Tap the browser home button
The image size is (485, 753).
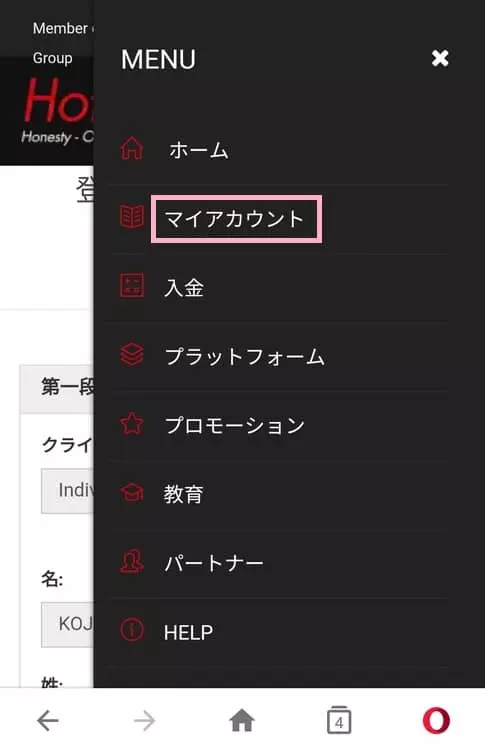[x=242, y=720]
